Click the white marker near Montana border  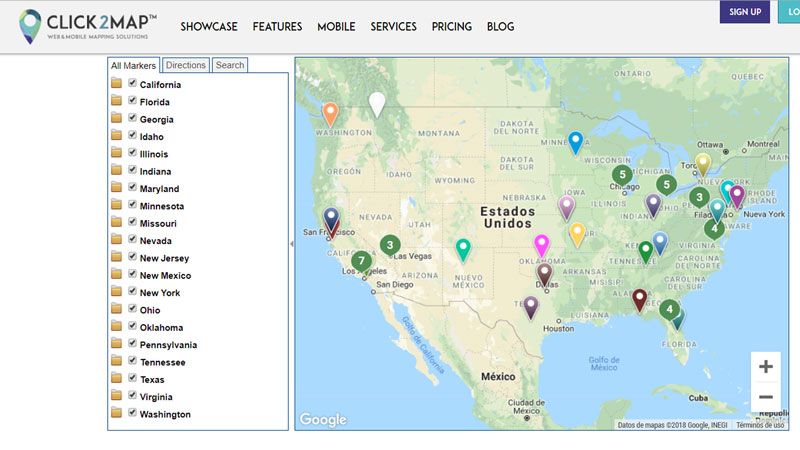(x=377, y=104)
